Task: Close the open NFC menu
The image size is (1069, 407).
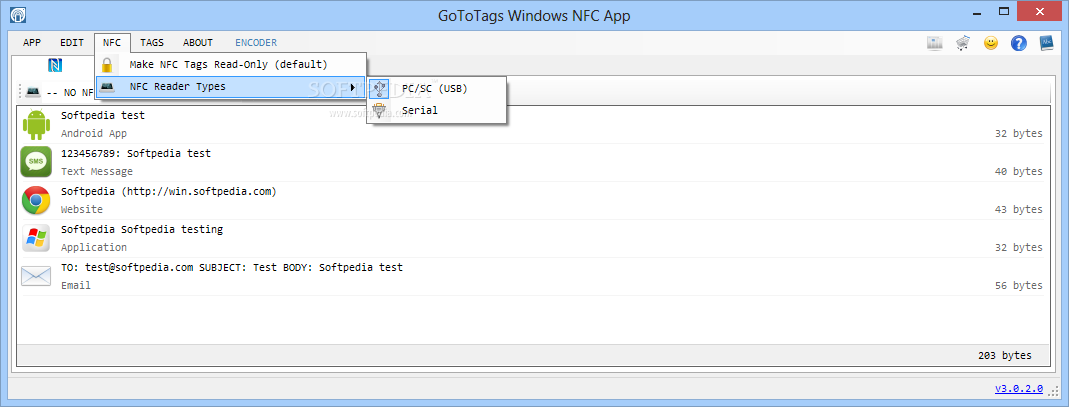Action: [x=112, y=42]
